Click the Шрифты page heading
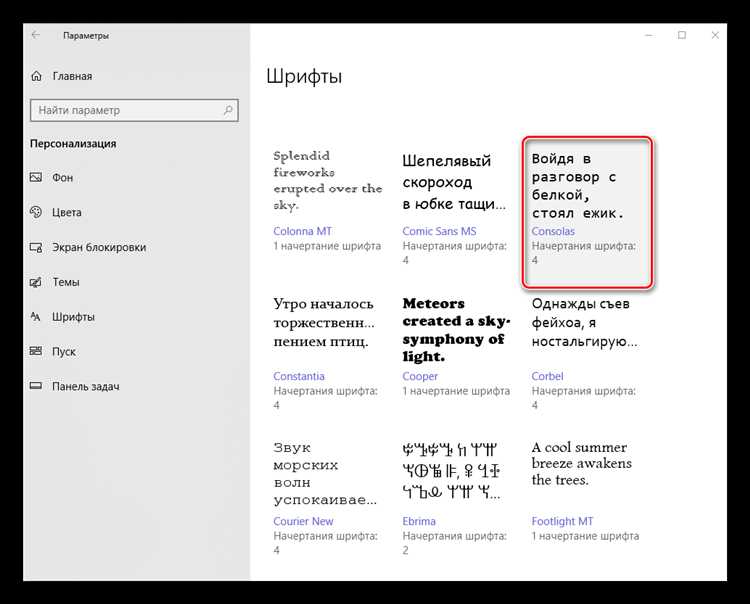The width and height of the screenshot is (750, 604). 304,76
